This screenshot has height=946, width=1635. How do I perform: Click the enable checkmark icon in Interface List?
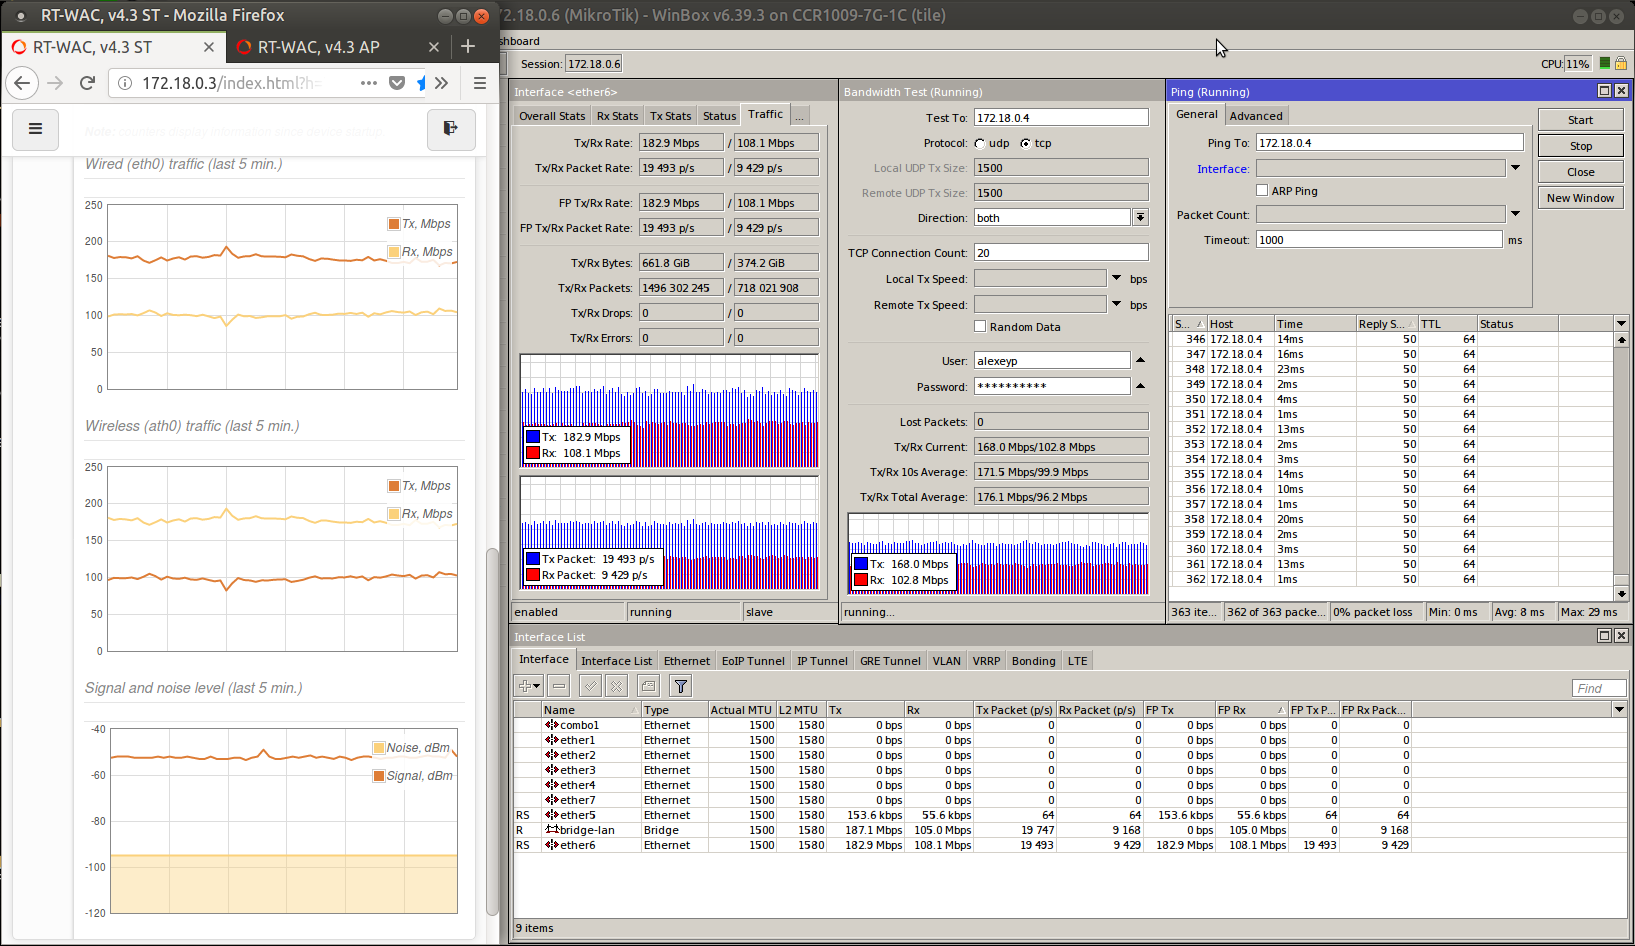tap(590, 686)
